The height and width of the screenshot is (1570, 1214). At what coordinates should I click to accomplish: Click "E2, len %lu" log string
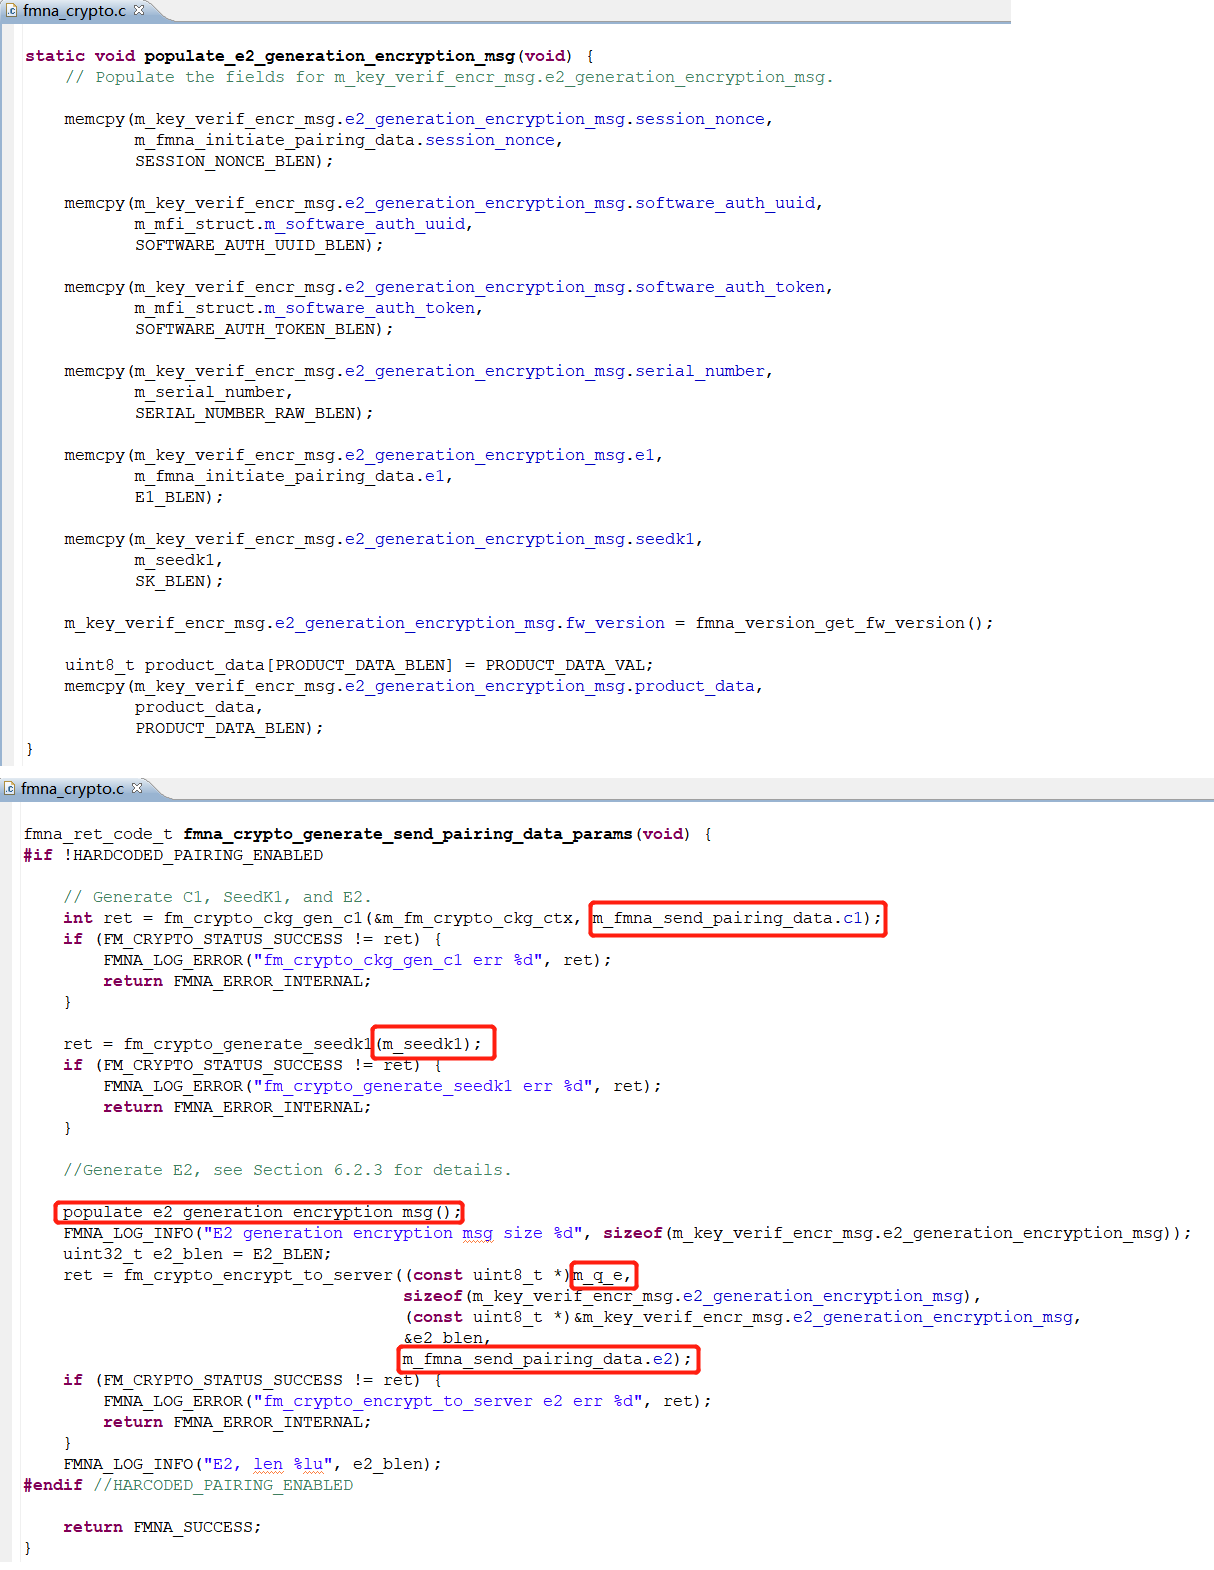268,1464
